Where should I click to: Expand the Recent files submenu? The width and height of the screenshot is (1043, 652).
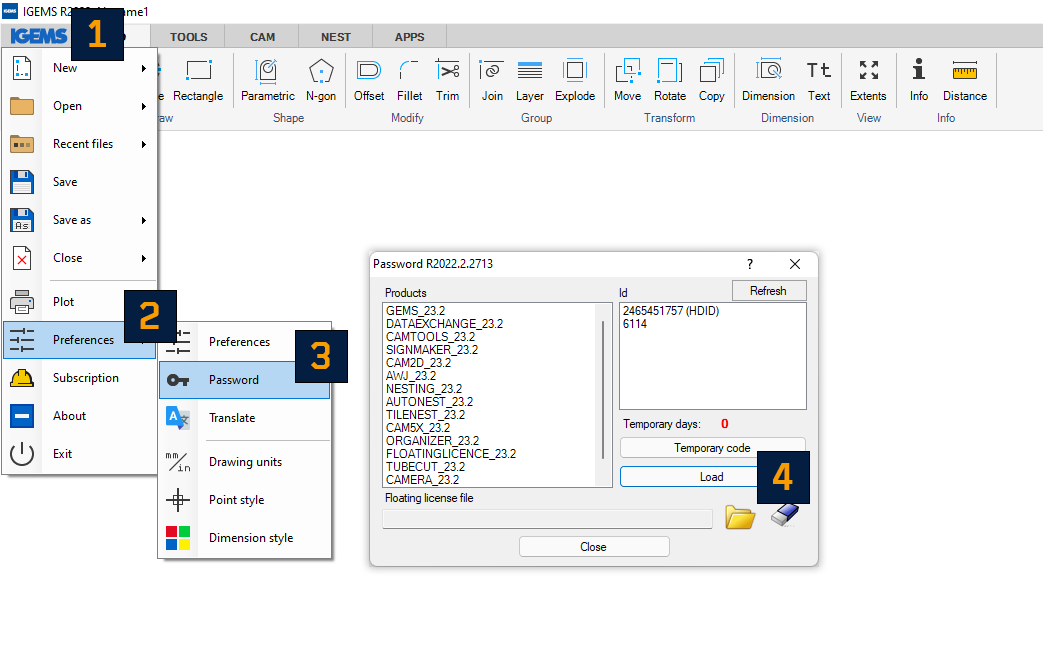pos(84,143)
